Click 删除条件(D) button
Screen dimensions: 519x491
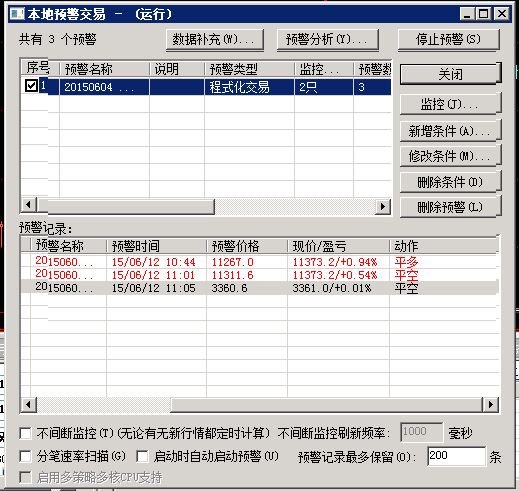click(450, 182)
